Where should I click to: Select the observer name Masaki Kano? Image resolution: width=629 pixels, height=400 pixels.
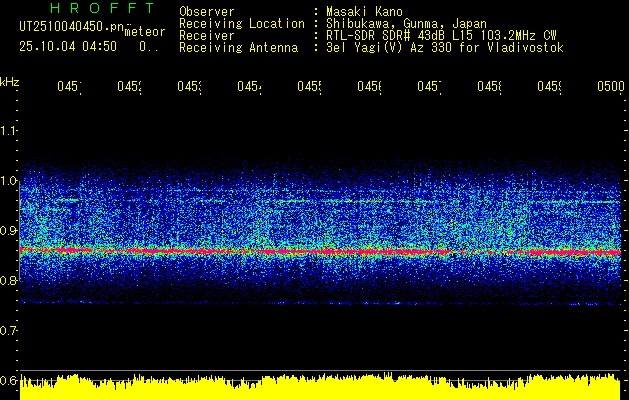tap(364, 11)
